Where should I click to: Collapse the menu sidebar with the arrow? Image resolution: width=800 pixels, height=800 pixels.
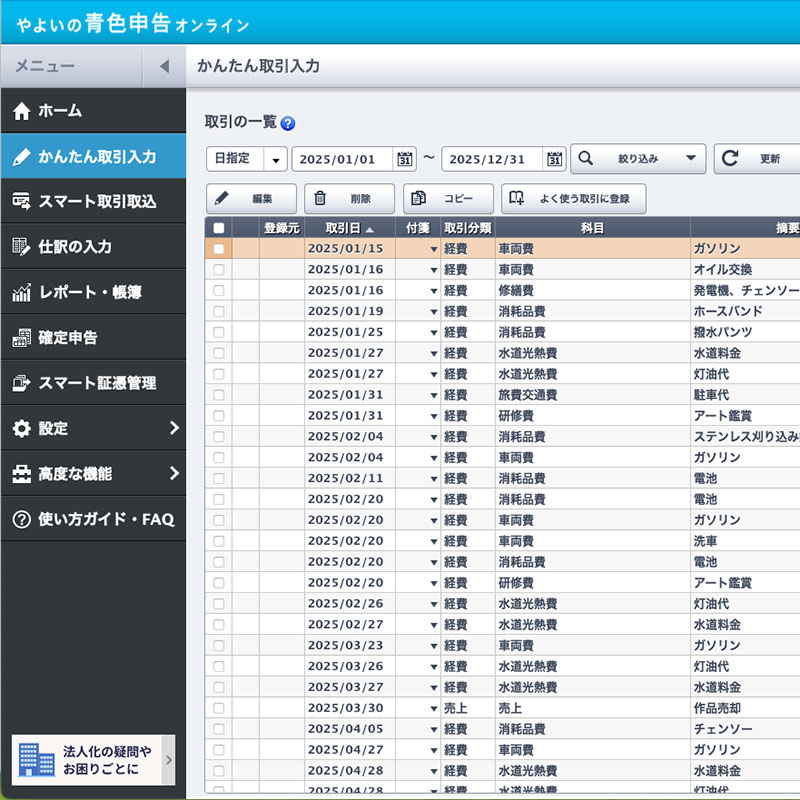pyautogui.click(x=164, y=67)
